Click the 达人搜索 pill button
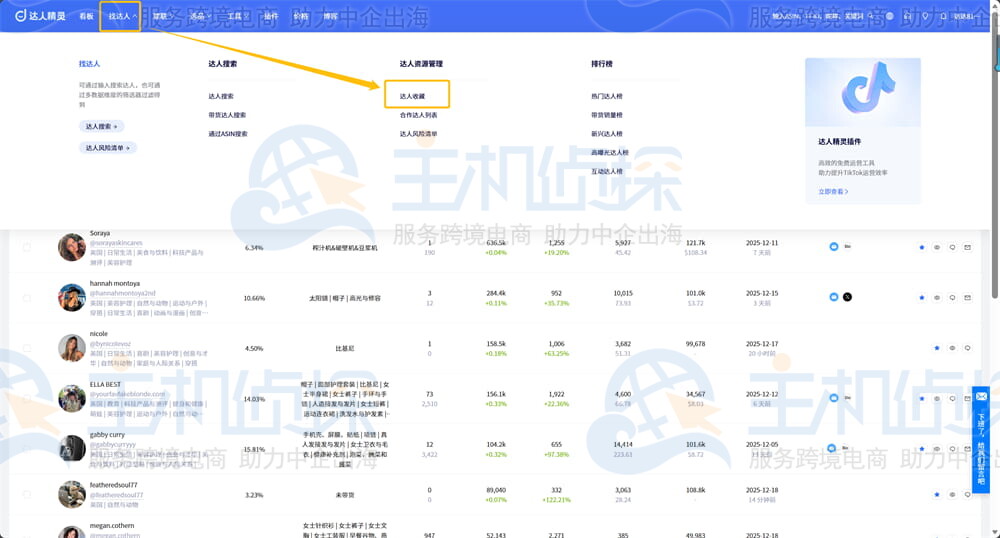Viewport: 1000px width, 538px height. click(101, 126)
